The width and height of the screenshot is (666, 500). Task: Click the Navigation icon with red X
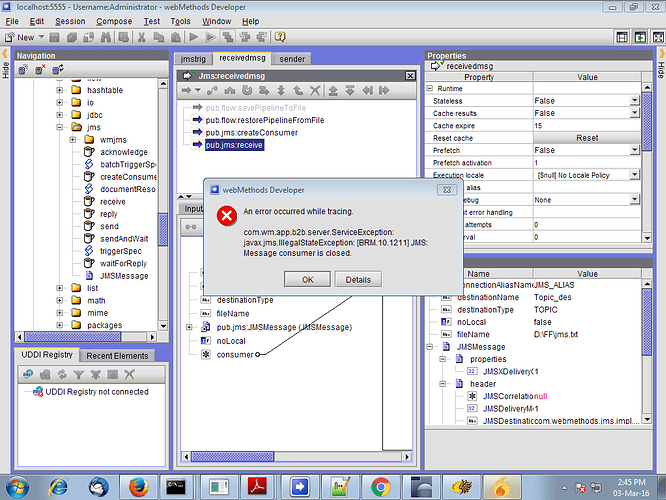pos(40,70)
